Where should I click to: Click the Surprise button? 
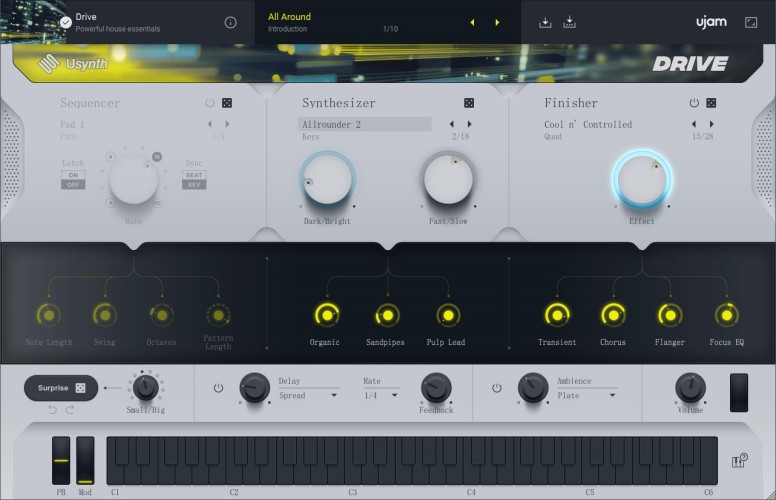pyautogui.click(x=61, y=388)
